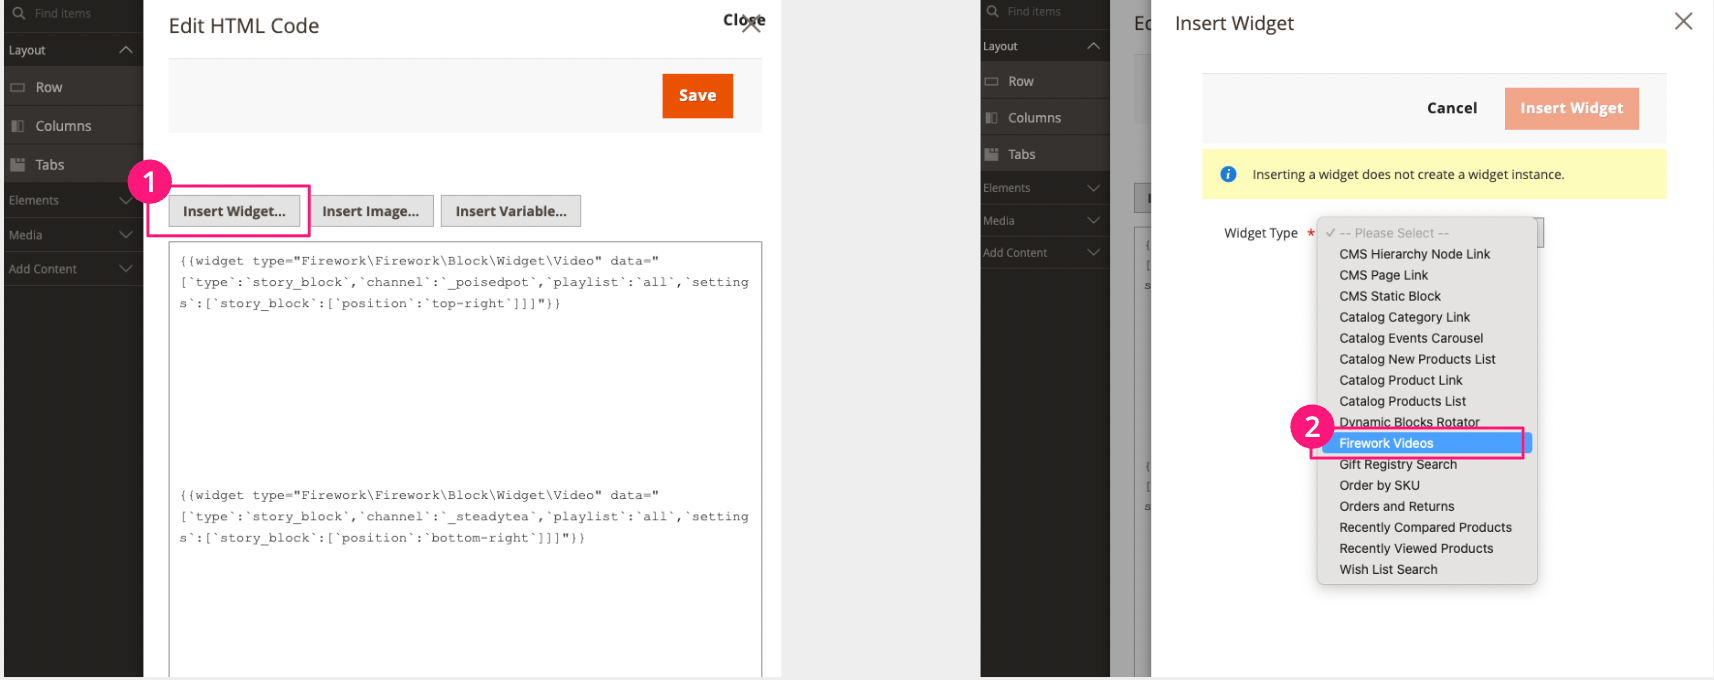Select Dynamic Blocks Rotator option
Image resolution: width=1714 pixels, height=680 pixels.
(1409, 422)
